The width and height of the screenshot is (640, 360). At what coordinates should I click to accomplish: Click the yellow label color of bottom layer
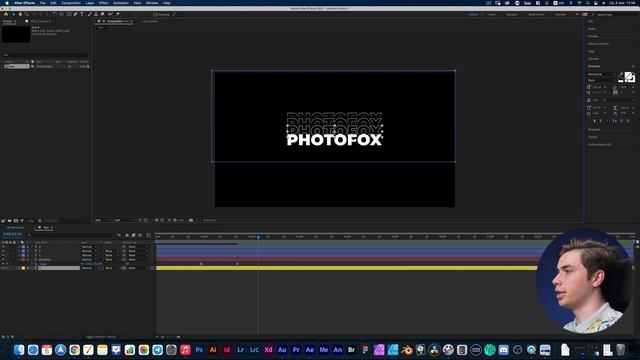click(x=23, y=268)
